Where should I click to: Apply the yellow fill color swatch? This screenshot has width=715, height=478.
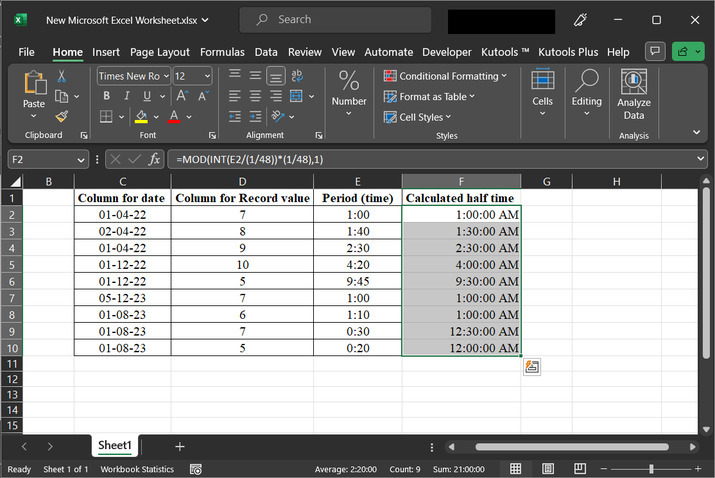coord(141,117)
